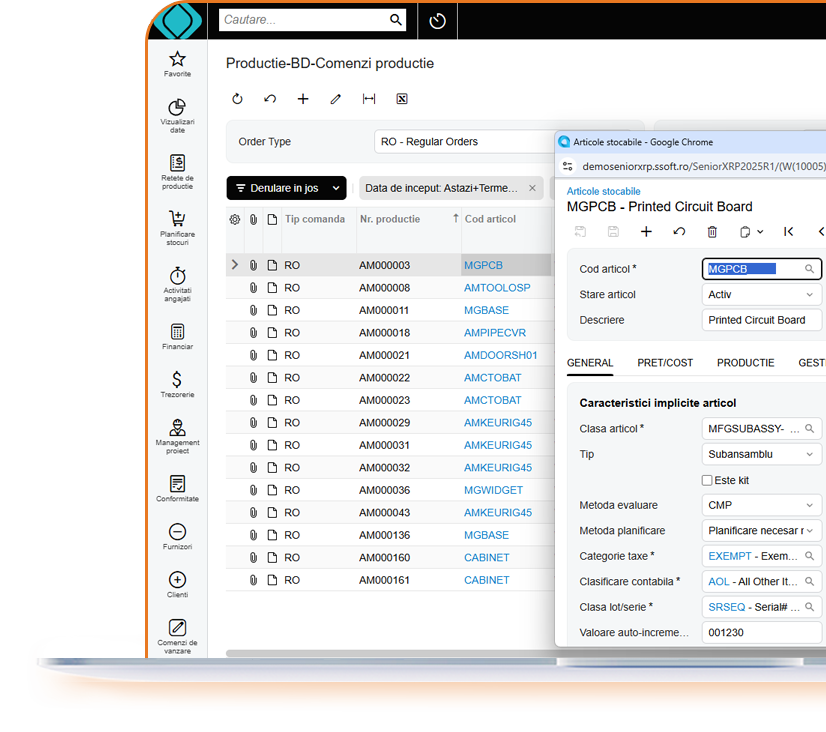
Task: Select the pencil edit icon in the toolbar
Action: tap(335, 98)
